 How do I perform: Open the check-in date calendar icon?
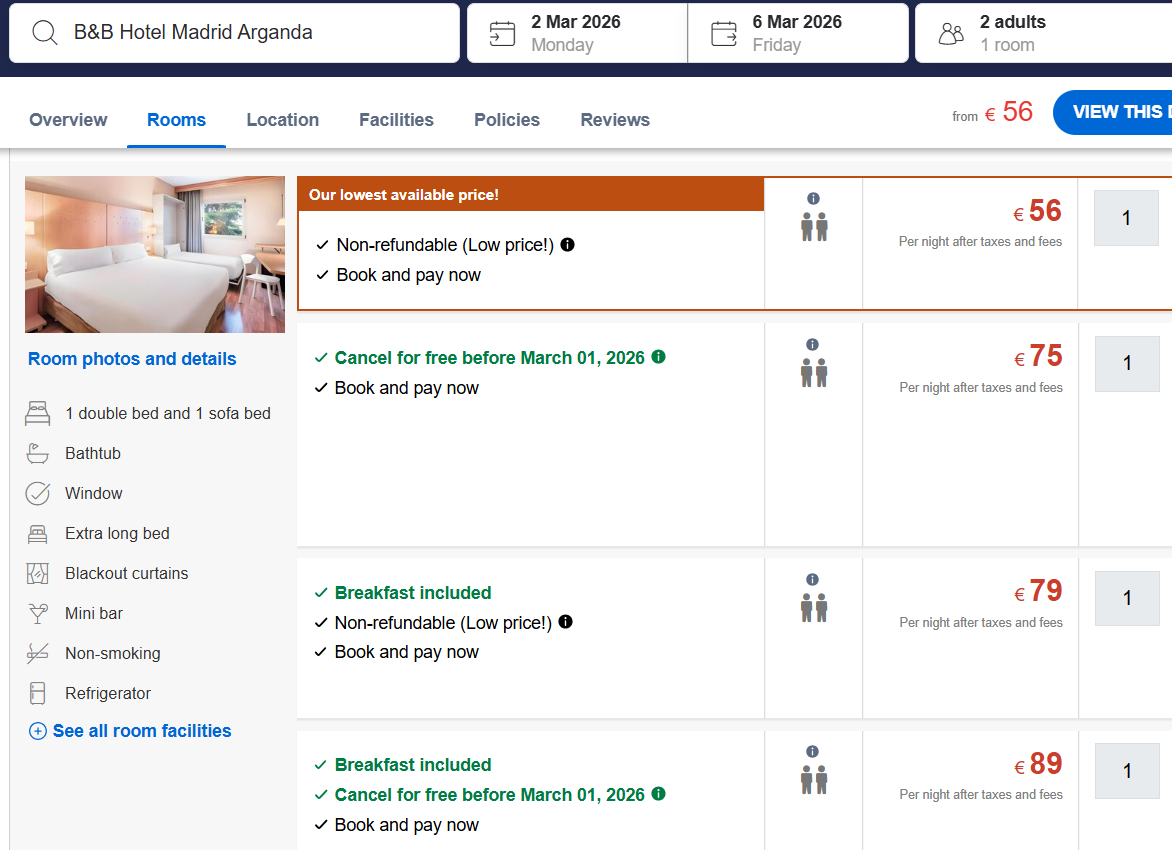502,34
